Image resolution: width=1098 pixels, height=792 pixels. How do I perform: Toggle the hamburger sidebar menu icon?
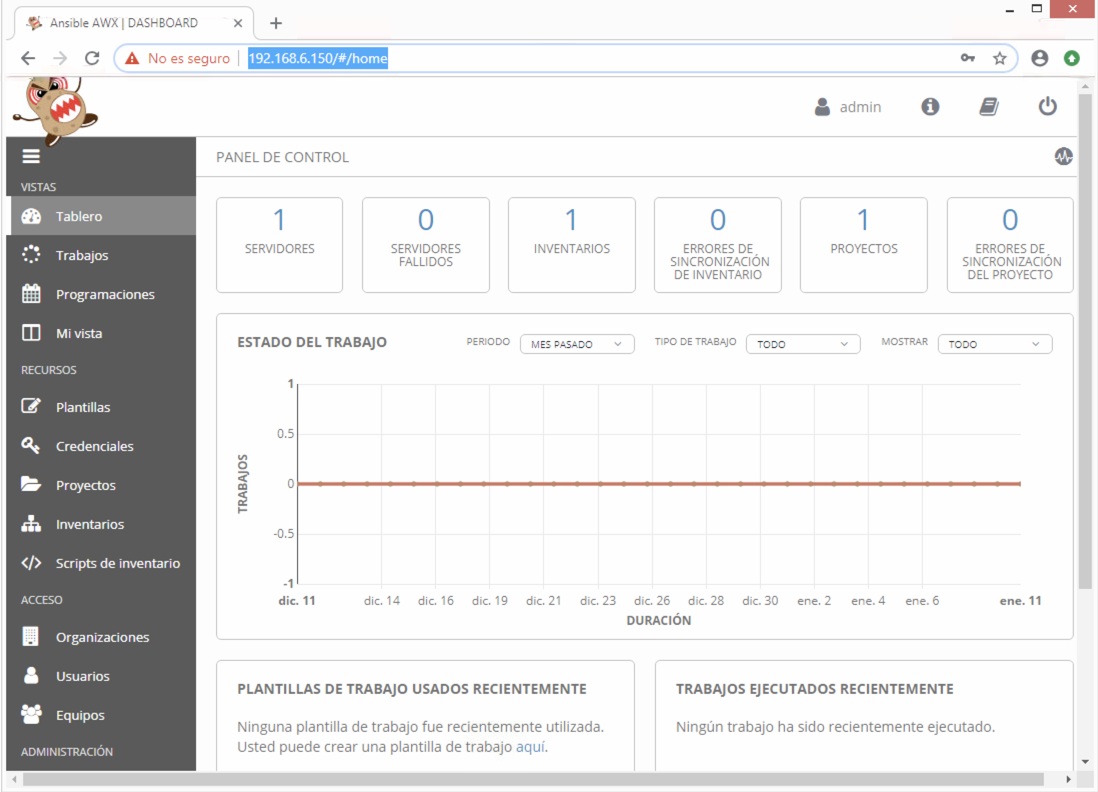coord(31,156)
